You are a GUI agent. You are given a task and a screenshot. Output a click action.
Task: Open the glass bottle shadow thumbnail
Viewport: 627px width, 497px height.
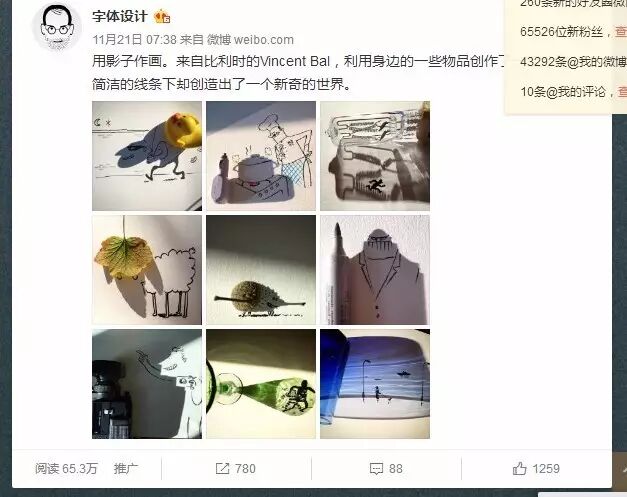(375, 156)
